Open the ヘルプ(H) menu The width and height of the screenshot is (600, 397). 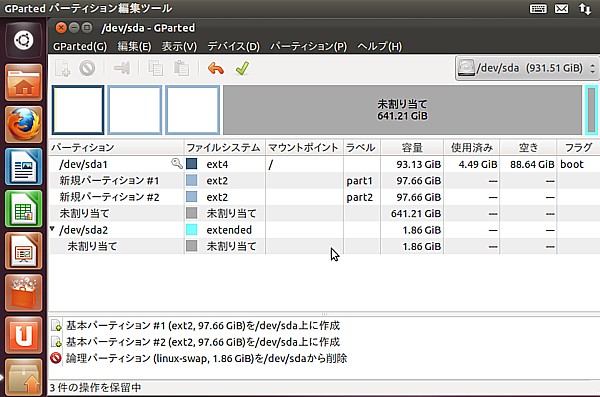tap(379, 46)
